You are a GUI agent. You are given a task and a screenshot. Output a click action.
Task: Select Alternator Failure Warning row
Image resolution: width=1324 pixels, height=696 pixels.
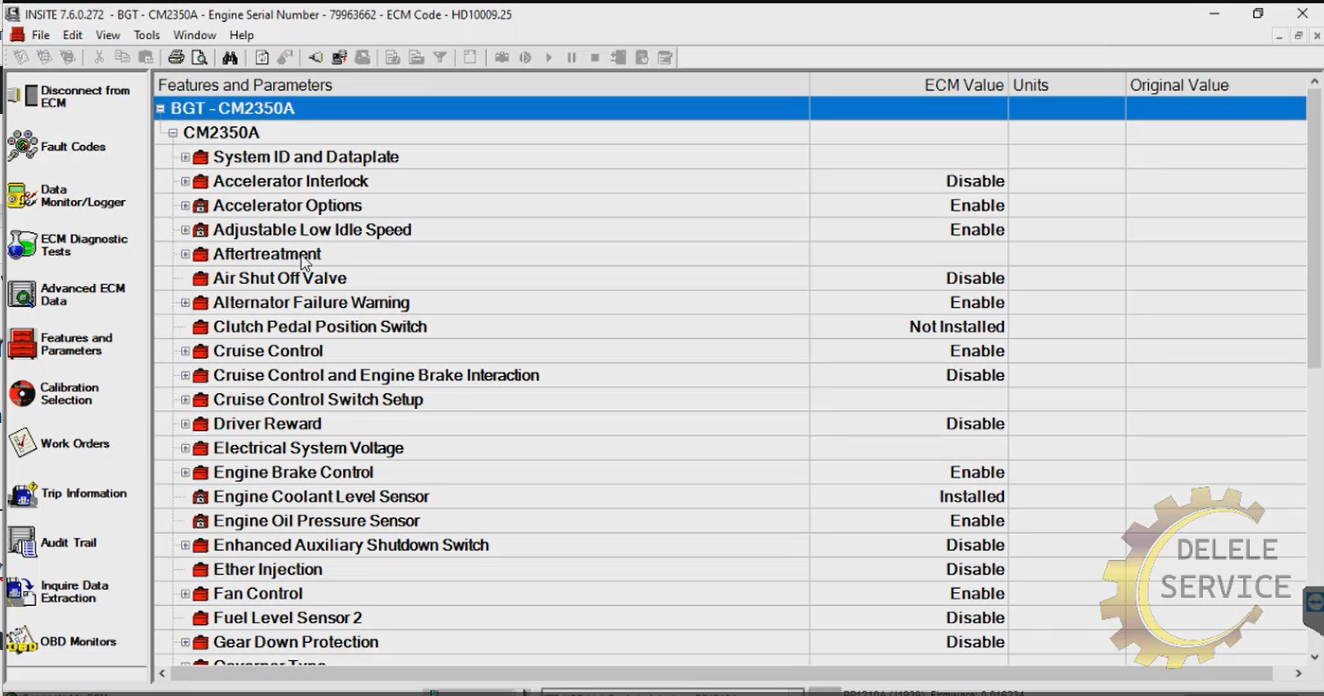[x=730, y=302]
